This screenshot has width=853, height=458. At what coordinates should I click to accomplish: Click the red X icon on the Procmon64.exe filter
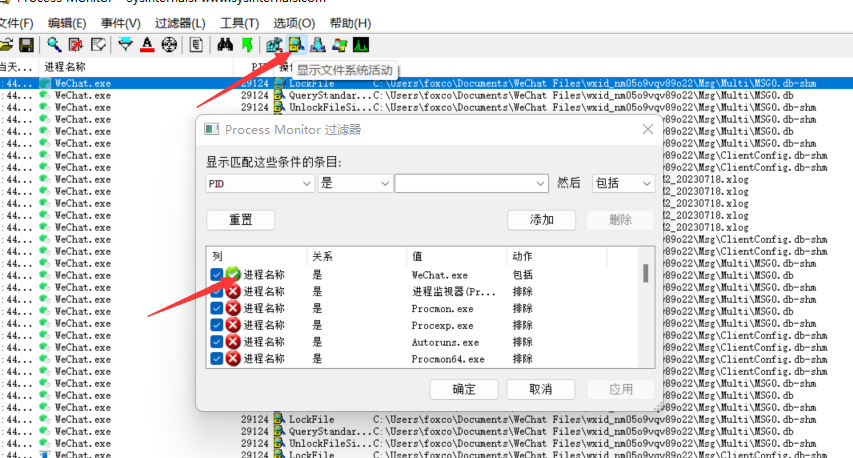coord(233,358)
